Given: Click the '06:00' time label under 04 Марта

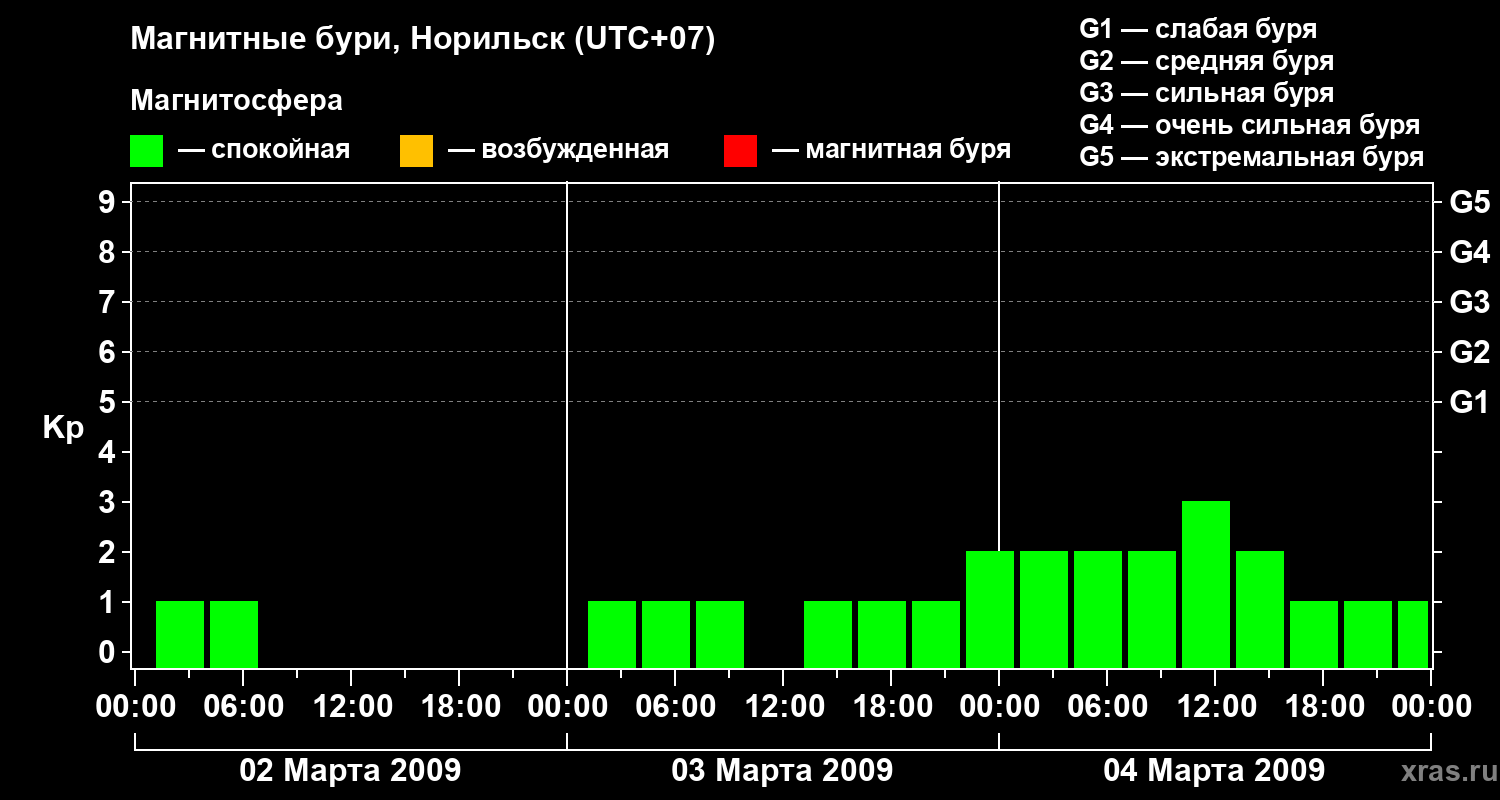Looking at the screenshot, I should point(1107,707).
